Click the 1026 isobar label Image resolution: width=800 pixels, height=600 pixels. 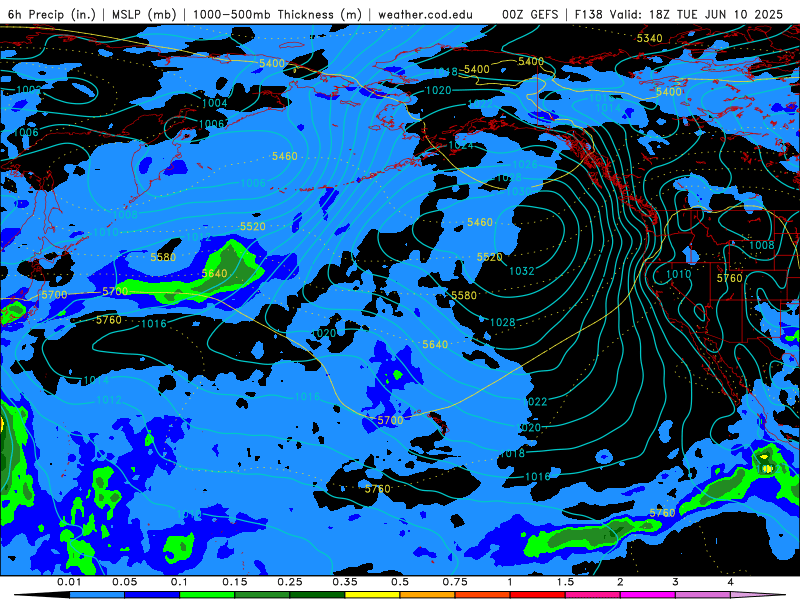(x=525, y=164)
